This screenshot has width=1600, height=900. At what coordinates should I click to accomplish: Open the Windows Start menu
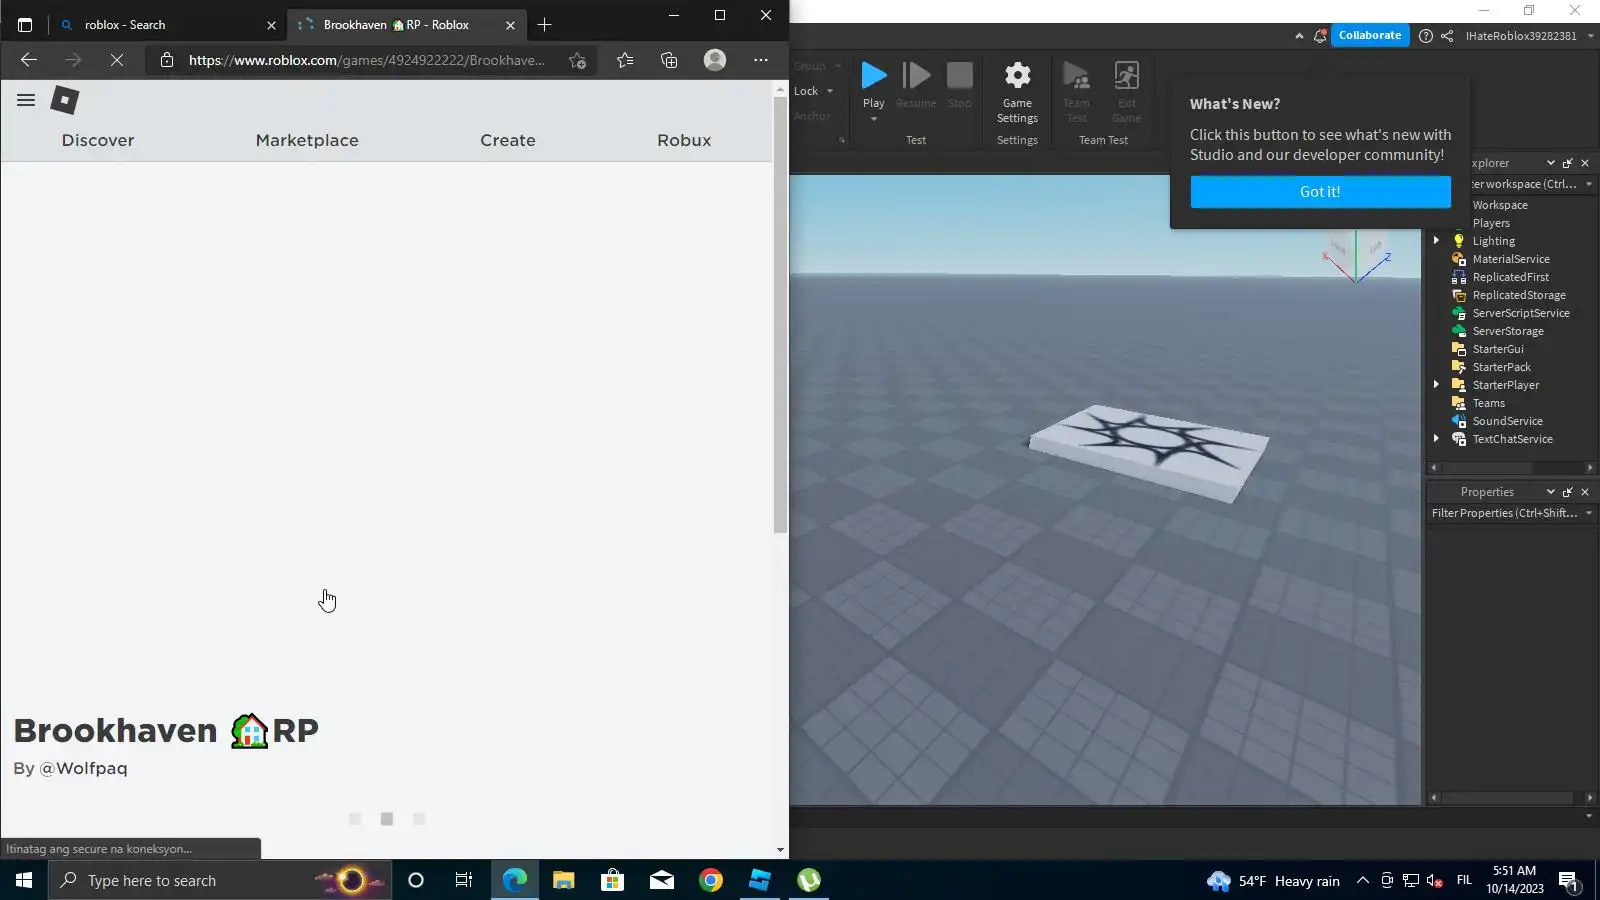coord(24,880)
